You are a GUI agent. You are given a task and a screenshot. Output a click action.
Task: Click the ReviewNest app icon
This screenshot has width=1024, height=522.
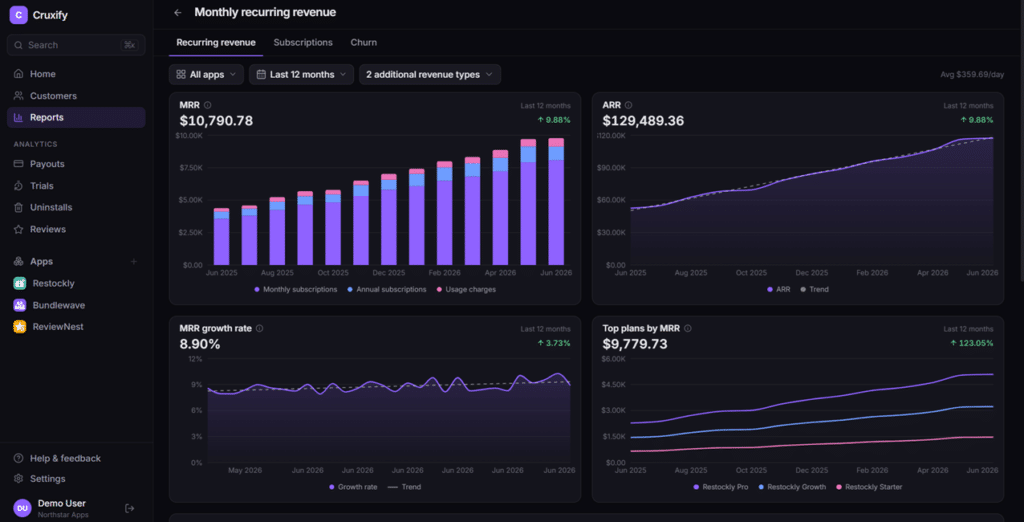[x=20, y=327]
